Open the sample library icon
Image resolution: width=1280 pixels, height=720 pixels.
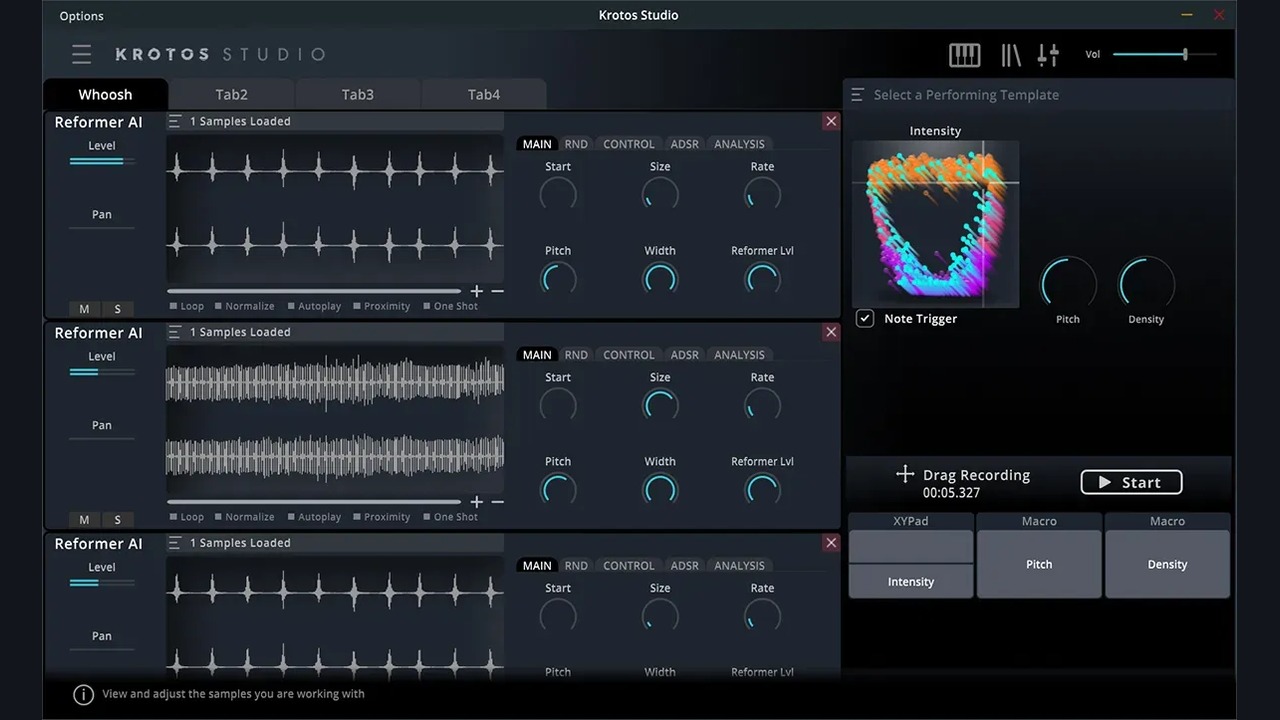(1011, 55)
